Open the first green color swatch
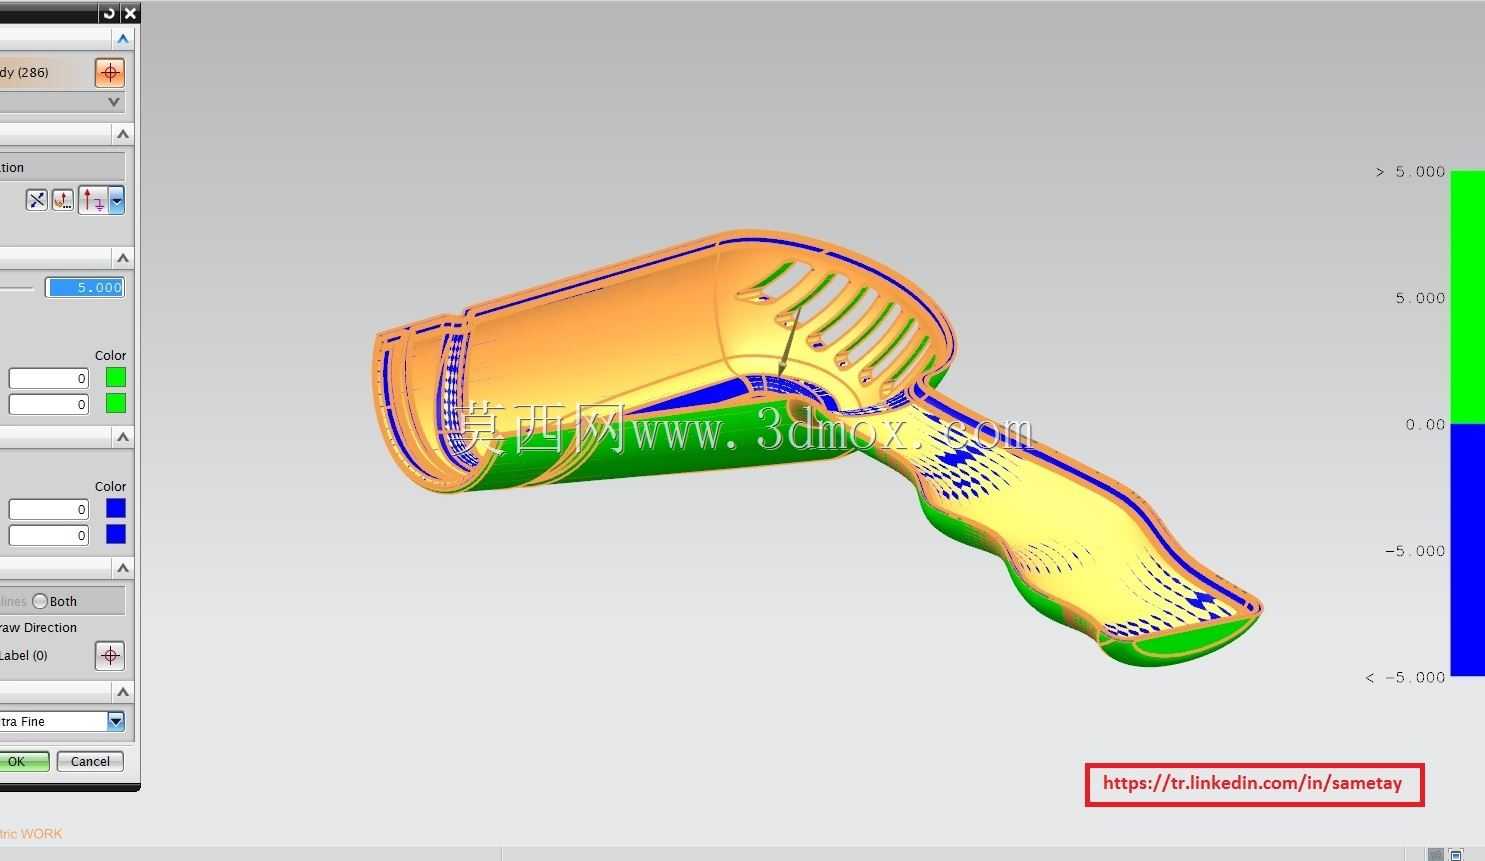This screenshot has height=861, width=1485. 116,377
